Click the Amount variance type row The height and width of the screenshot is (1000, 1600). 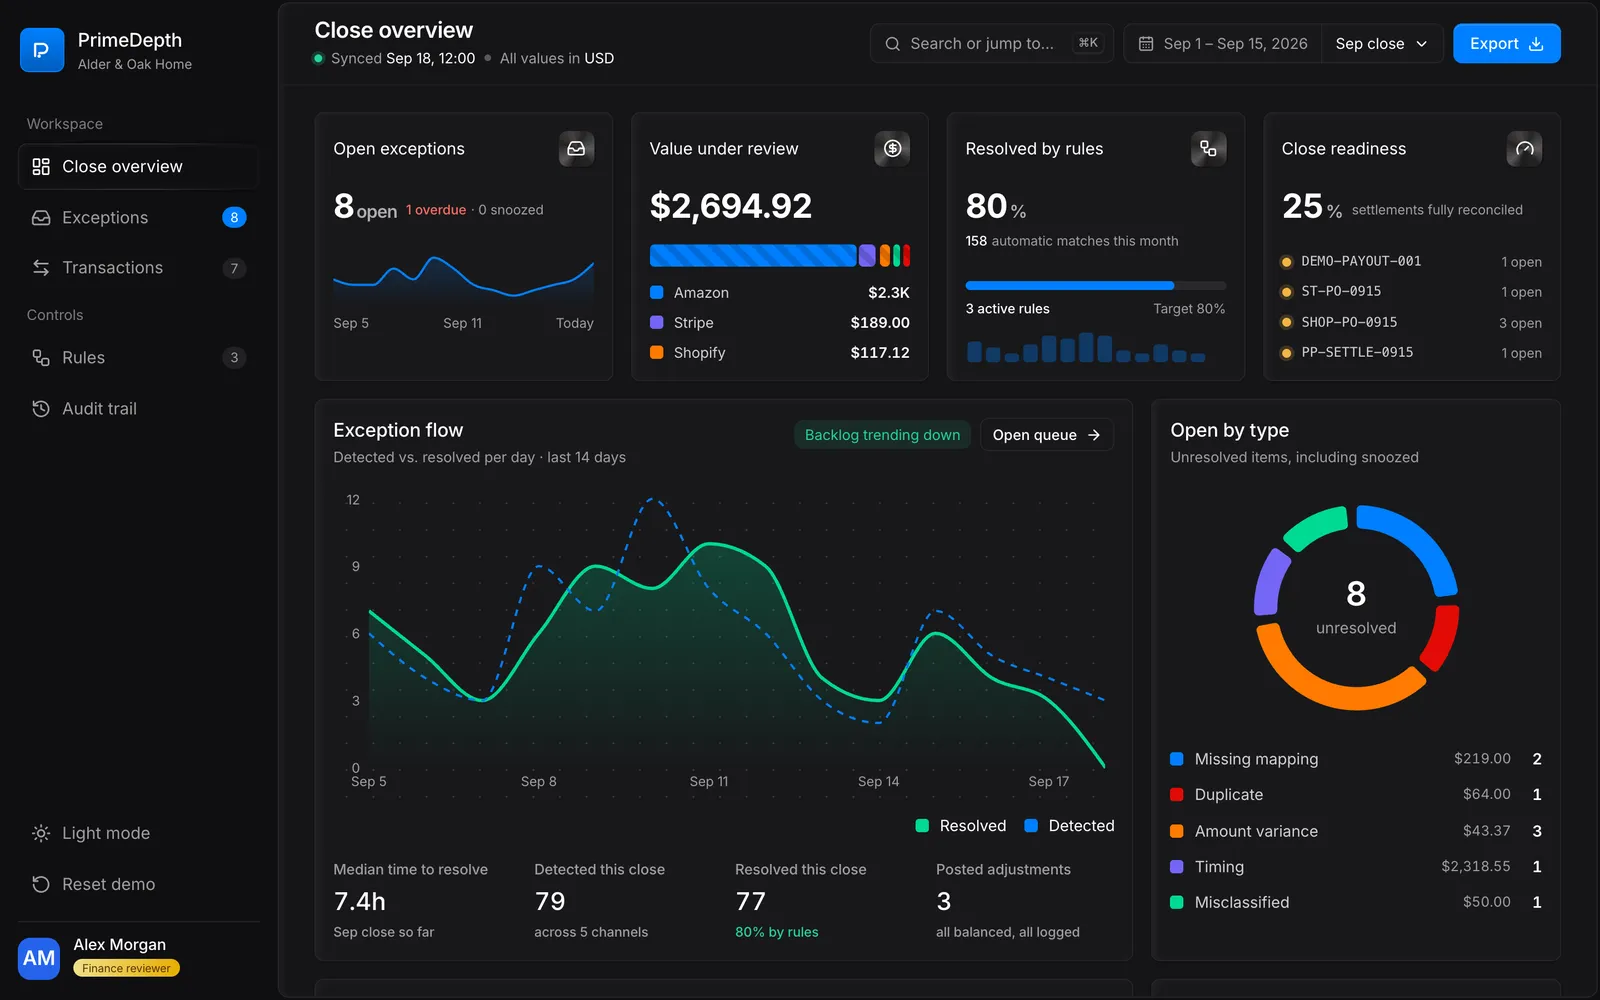(1356, 831)
